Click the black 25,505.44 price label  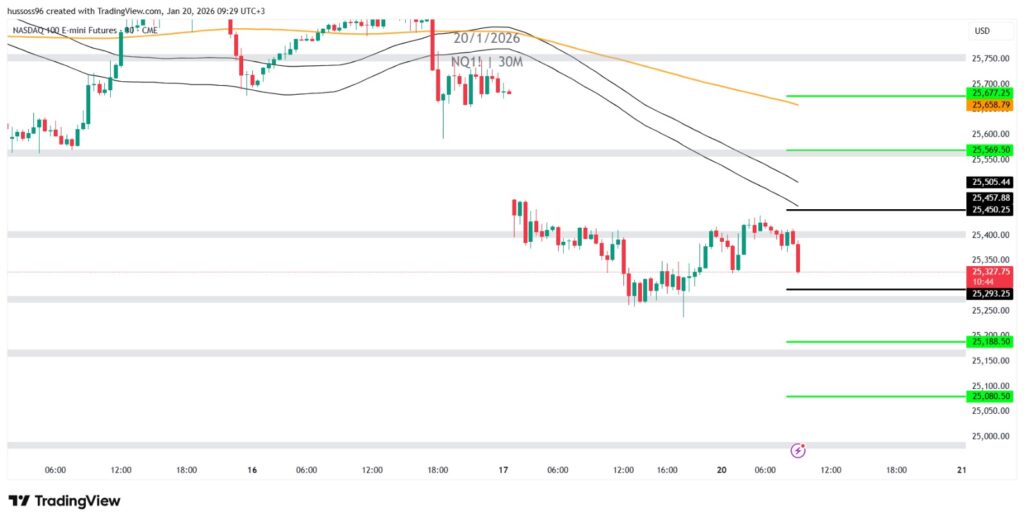[990, 183]
